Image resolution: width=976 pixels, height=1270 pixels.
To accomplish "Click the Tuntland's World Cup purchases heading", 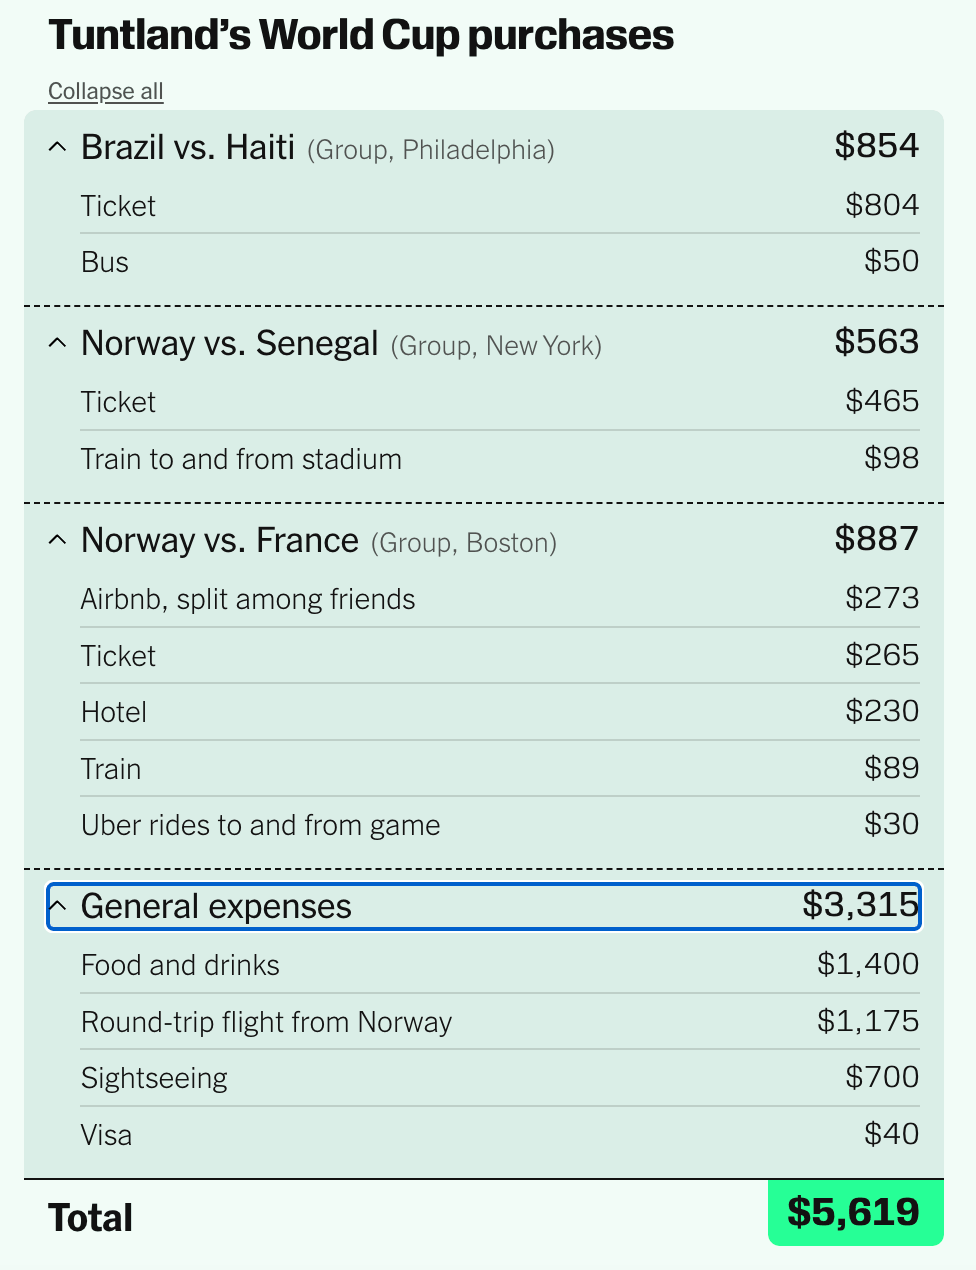I will coord(361,36).
